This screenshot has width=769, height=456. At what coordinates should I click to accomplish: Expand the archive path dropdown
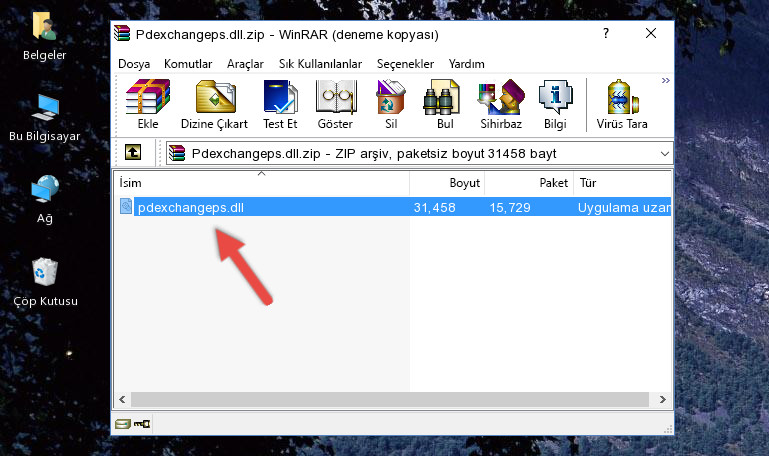[x=665, y=153]
